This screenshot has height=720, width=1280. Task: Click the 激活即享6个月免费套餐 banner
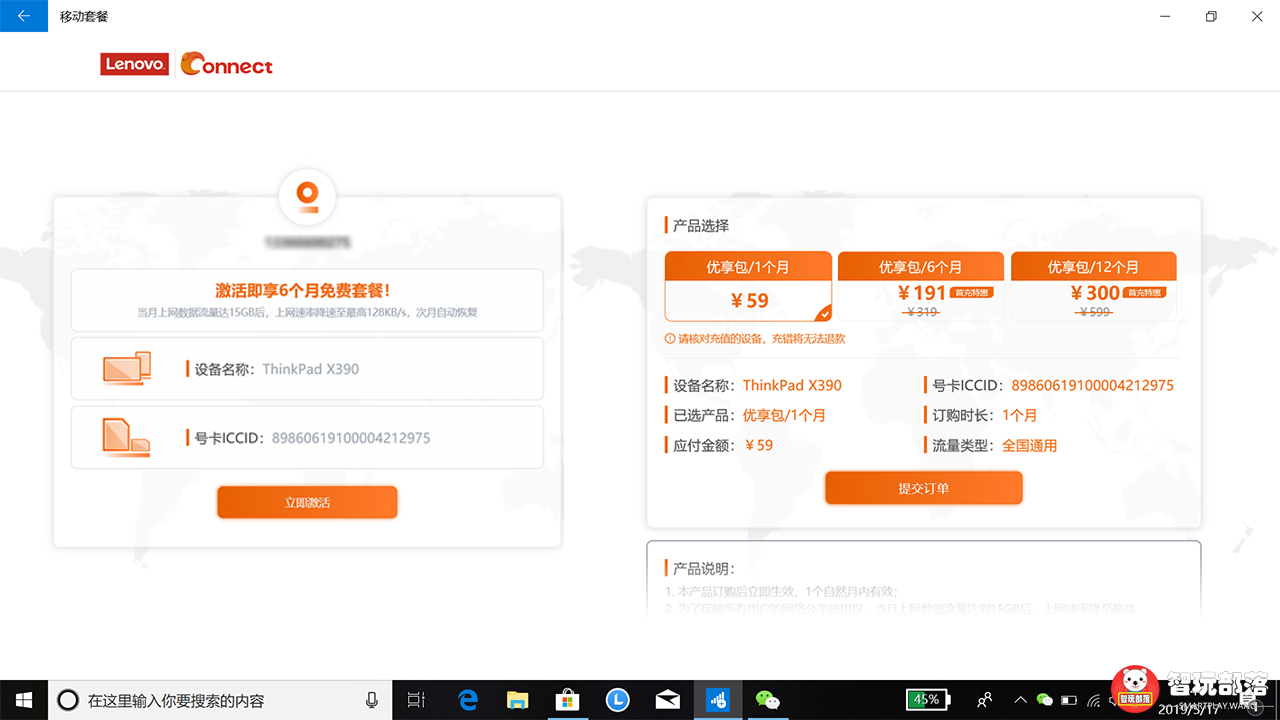click(307, 300)
